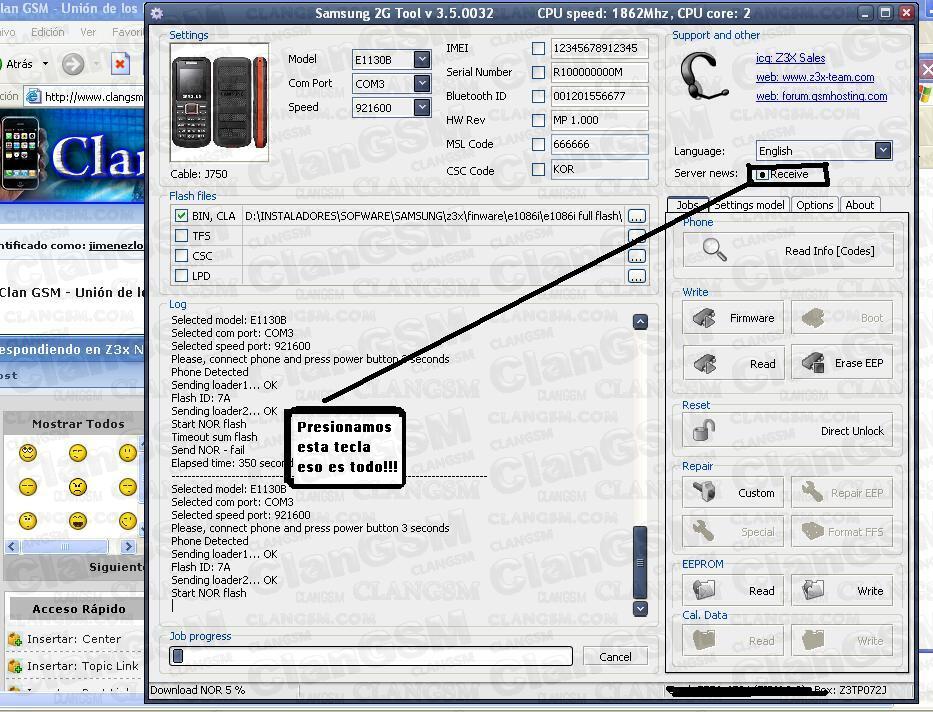The height and width of the screenshot is (712, 933).
Task: Click EEPROM Write button
Action: pos(842,591)
